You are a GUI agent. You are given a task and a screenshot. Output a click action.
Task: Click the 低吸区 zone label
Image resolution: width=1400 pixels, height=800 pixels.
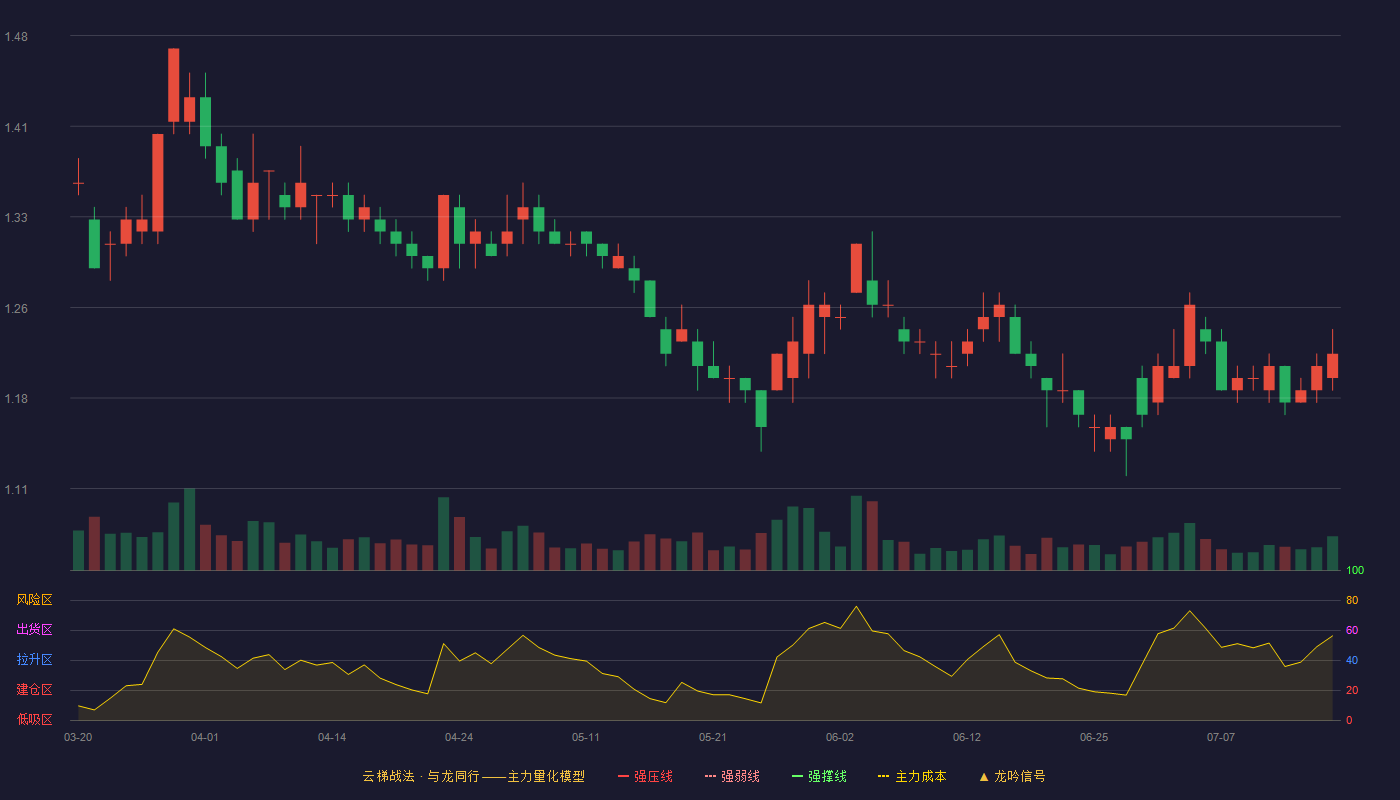click(34, 719)
